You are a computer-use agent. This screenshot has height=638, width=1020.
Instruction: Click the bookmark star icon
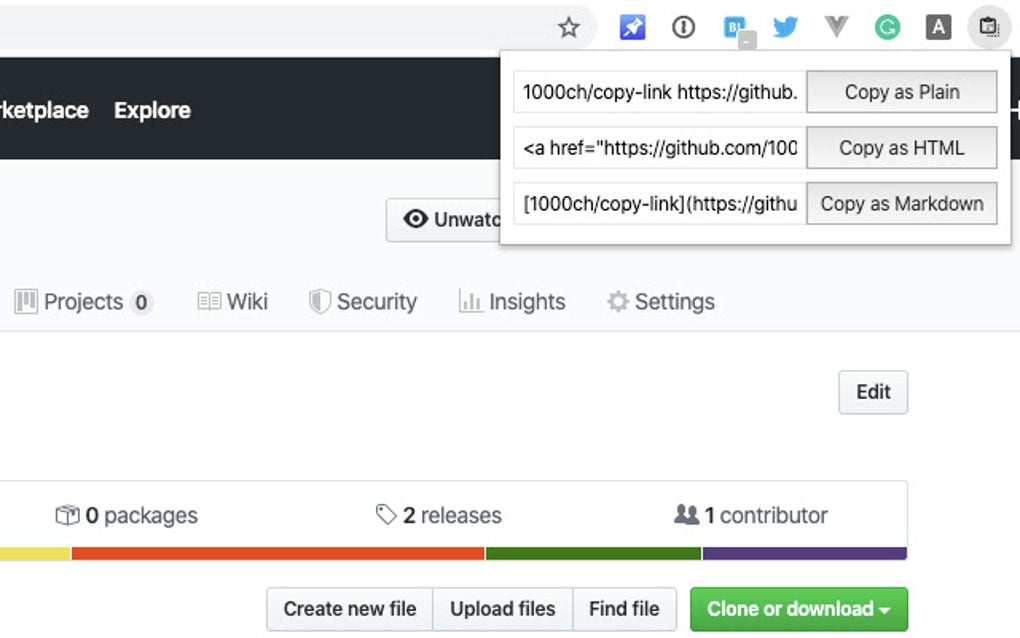pos(569,27)
